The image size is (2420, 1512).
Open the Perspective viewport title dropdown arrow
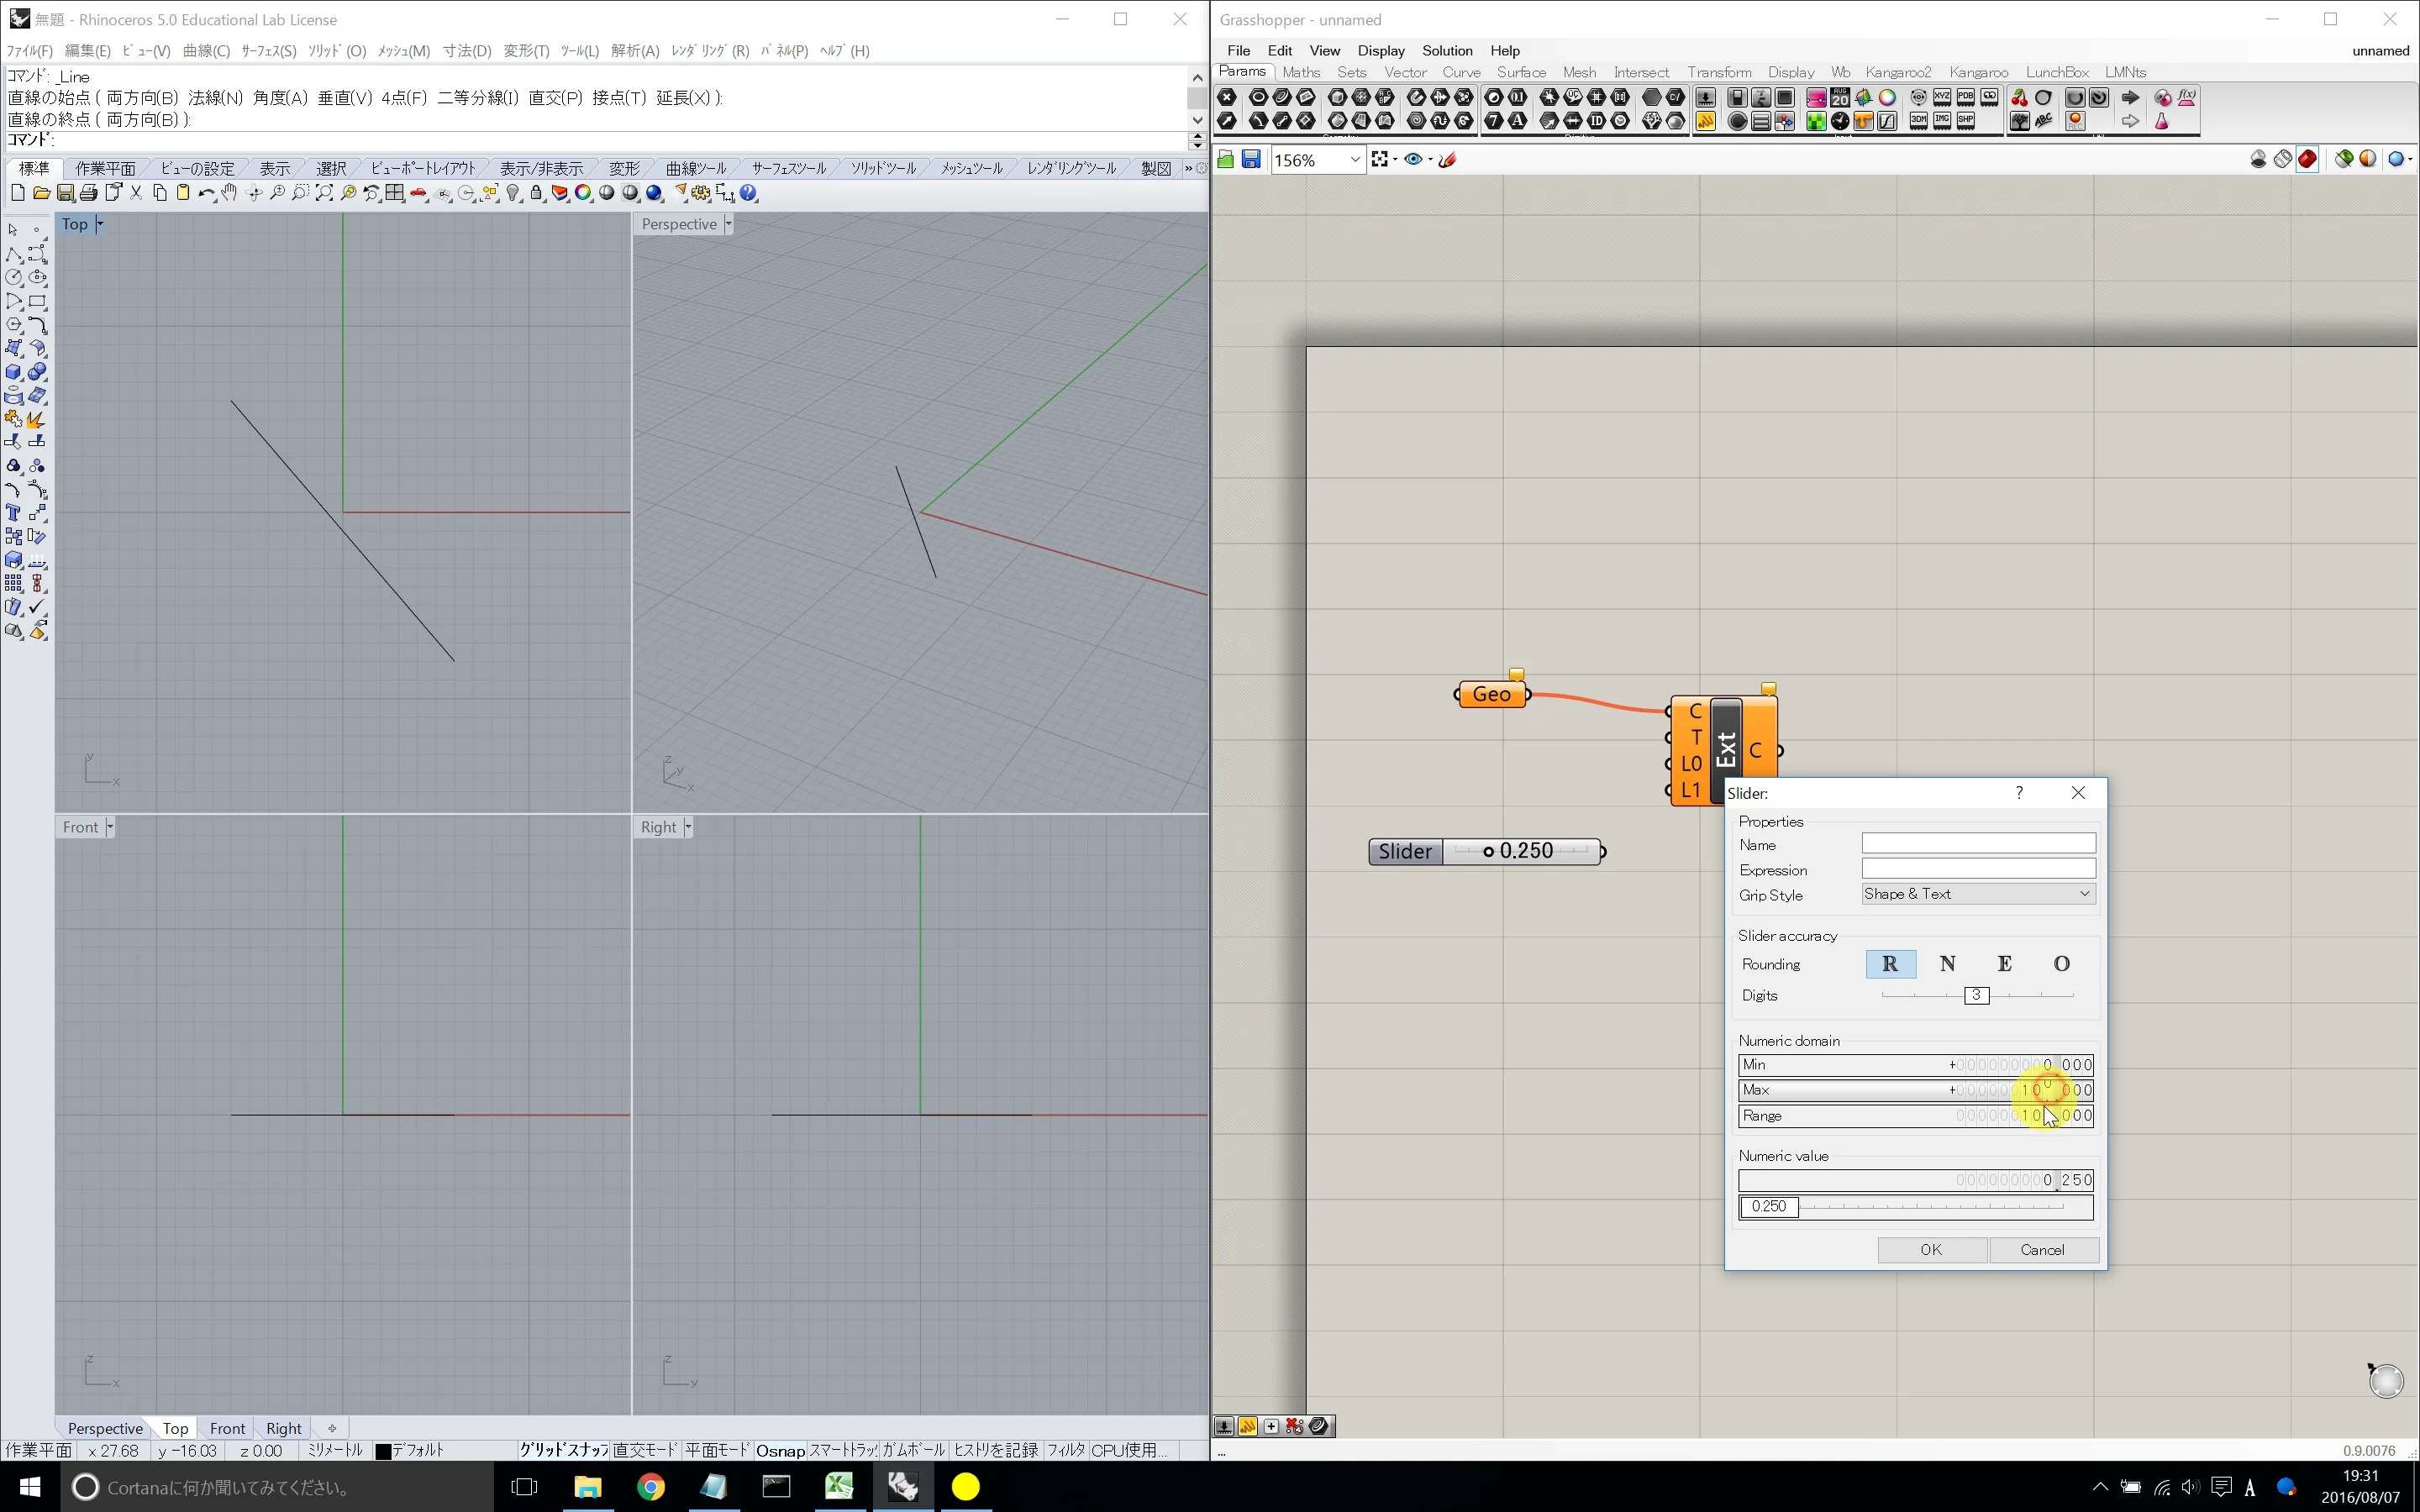click(x=728, y=224)
